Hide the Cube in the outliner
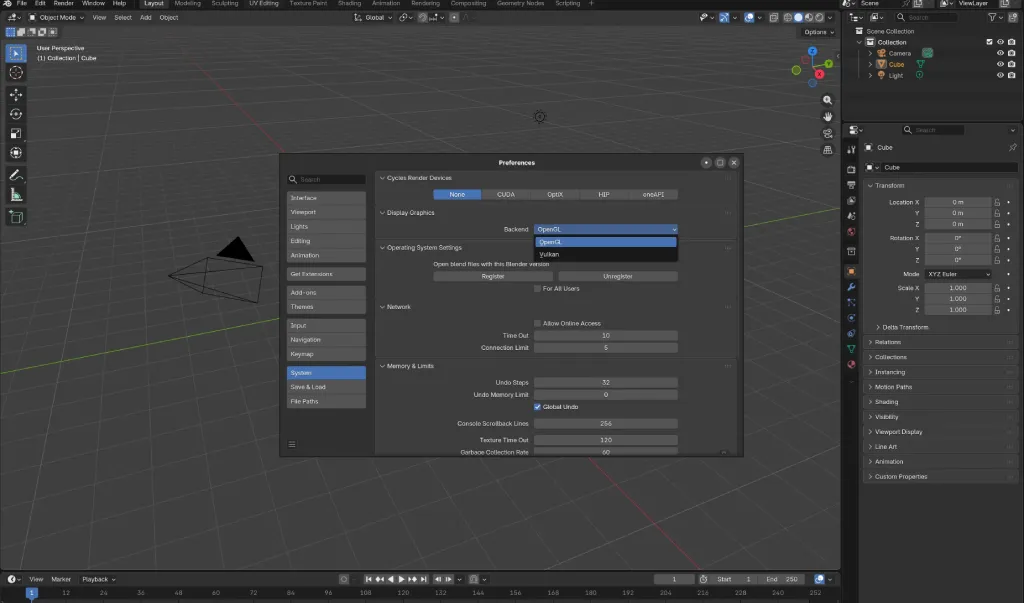This screenshot has height=603, width=1024. pyautogui.click(x=1000, y=64)
